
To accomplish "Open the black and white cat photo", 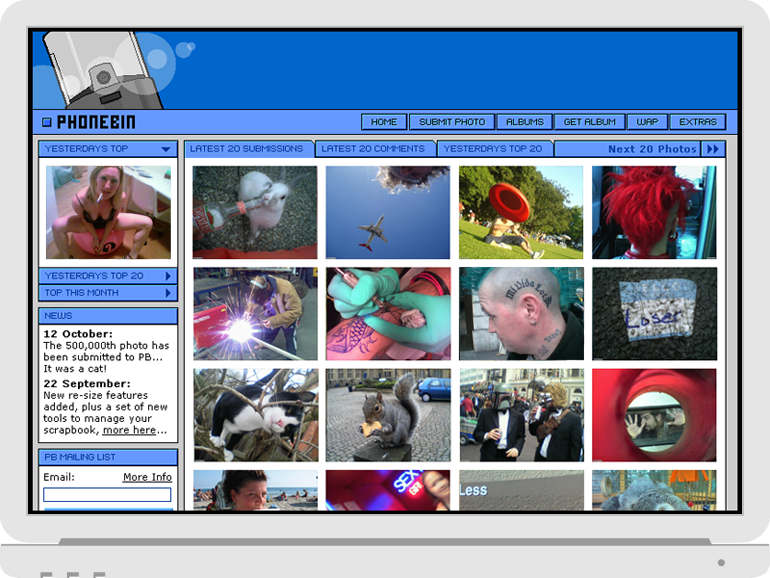I will click(255, 415).
